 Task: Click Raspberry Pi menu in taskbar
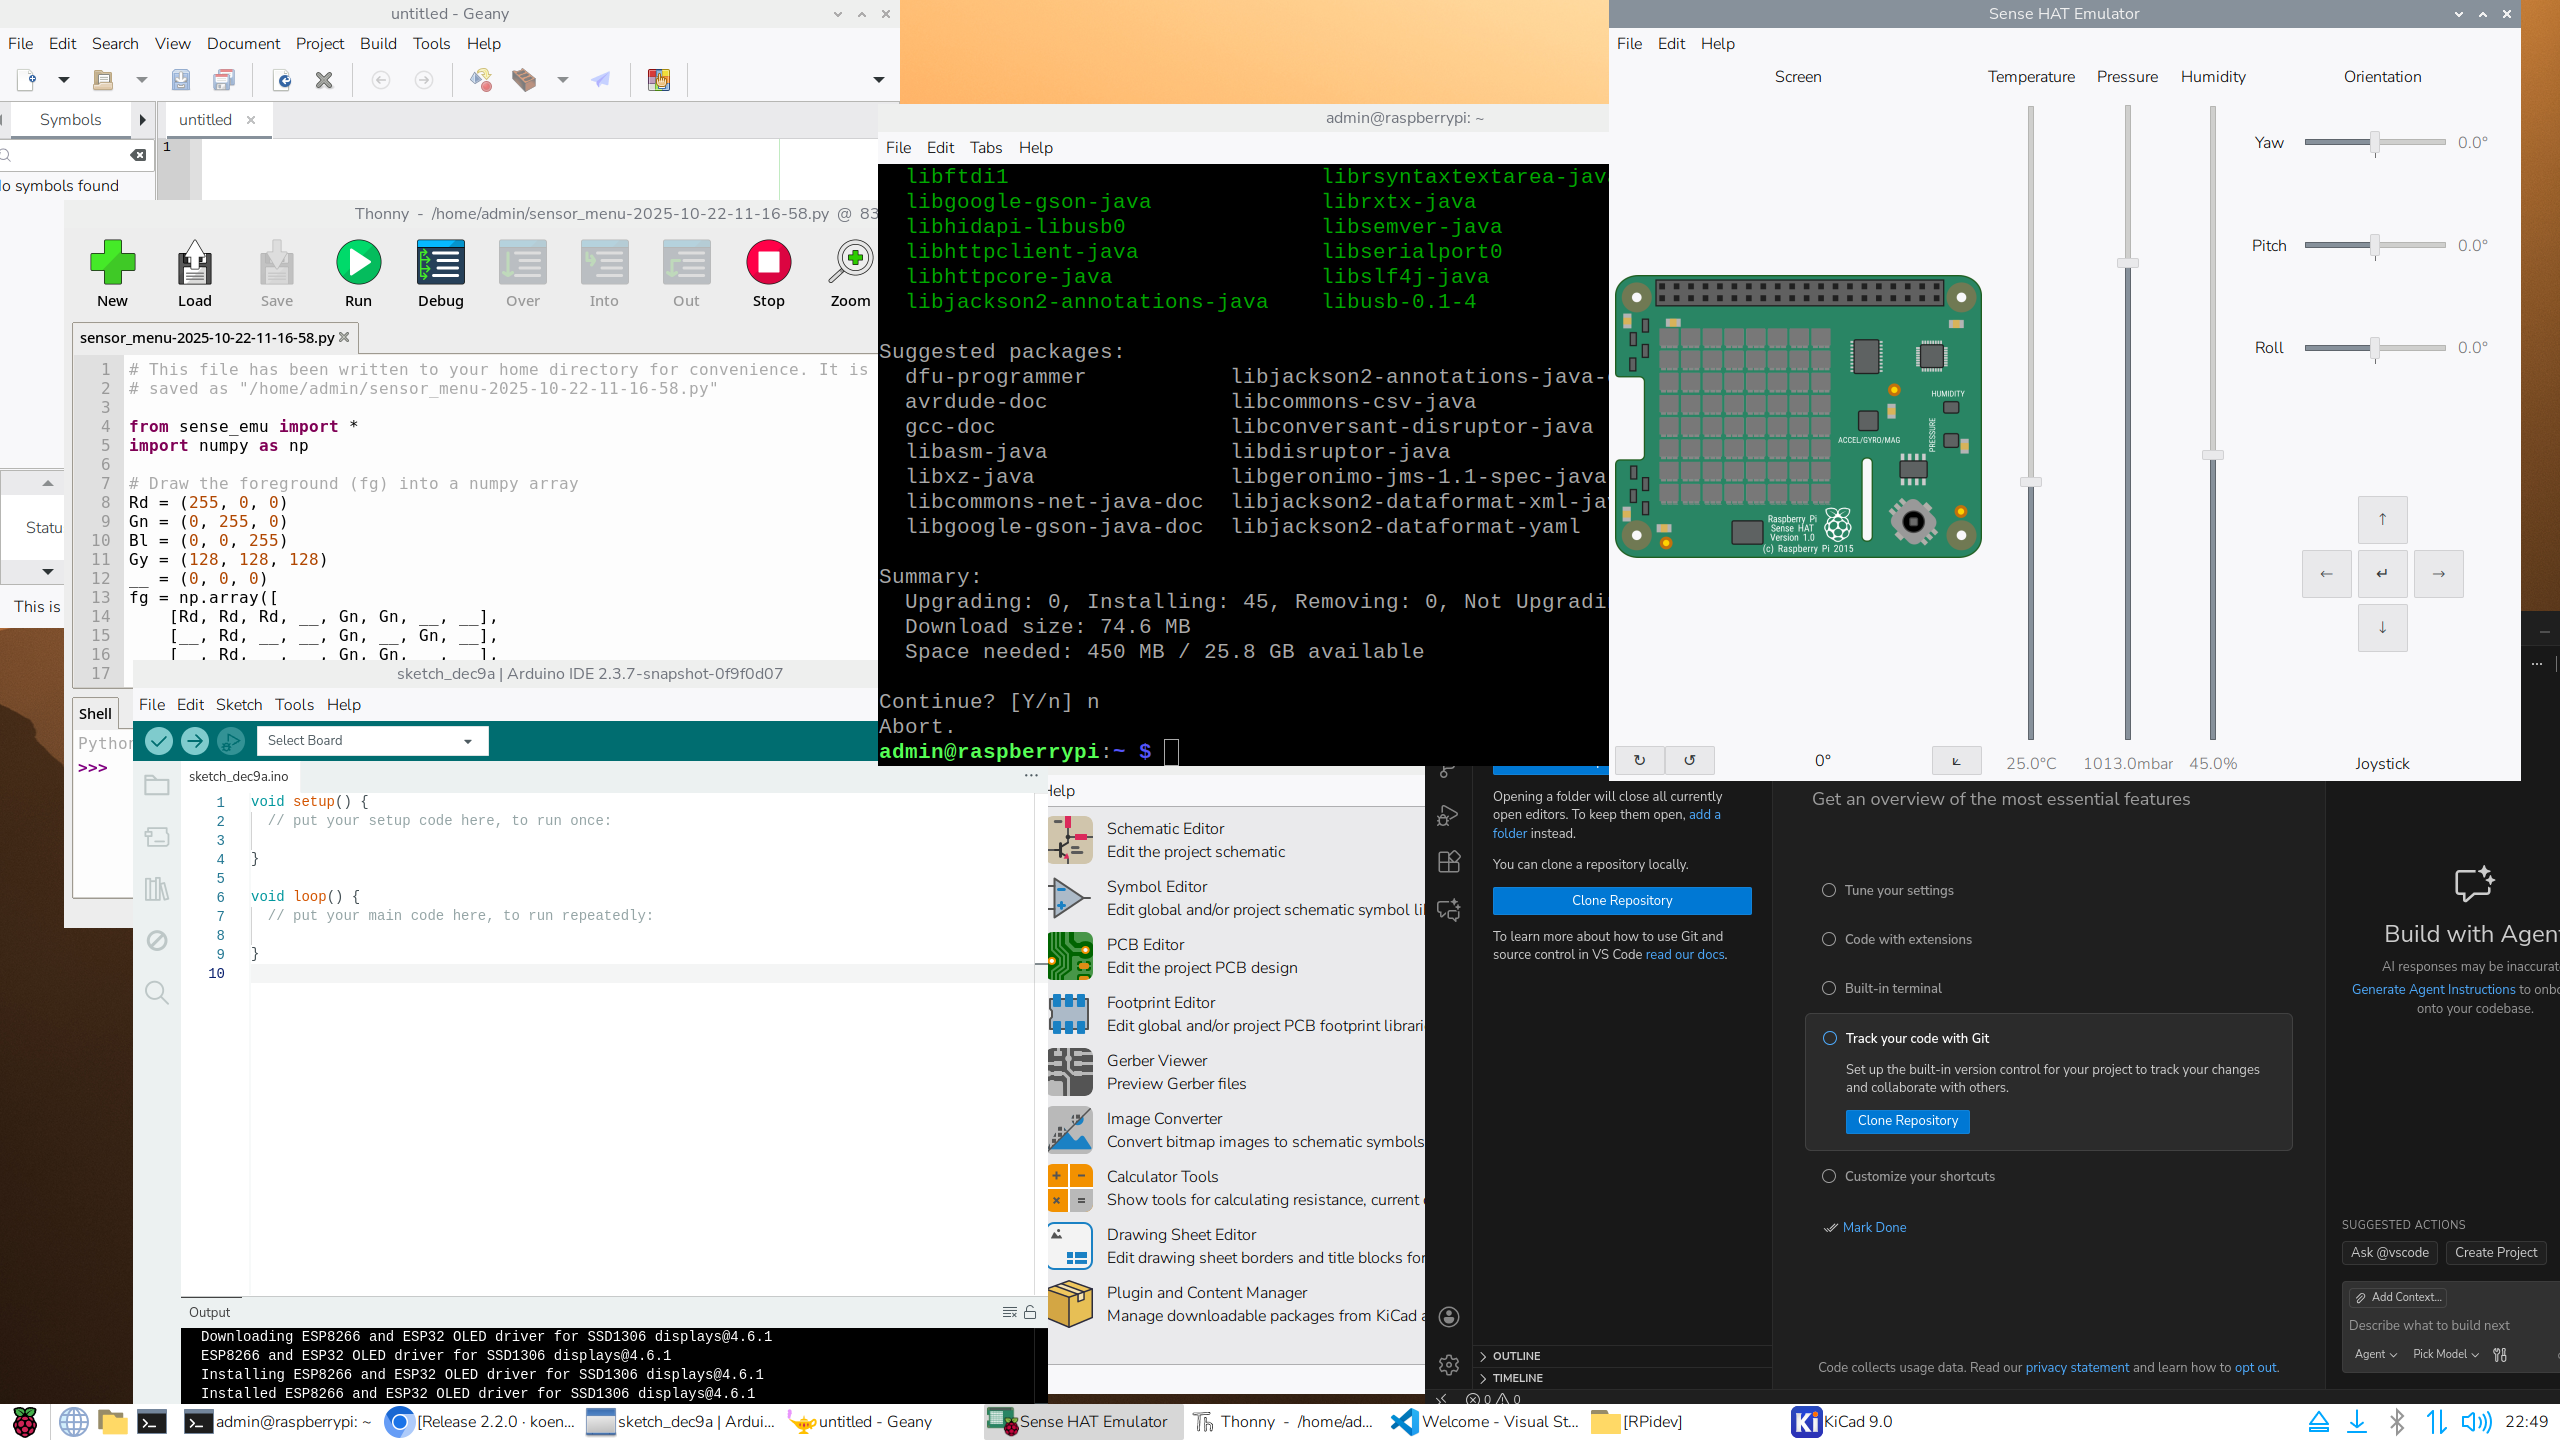[x=24, y=1421]
